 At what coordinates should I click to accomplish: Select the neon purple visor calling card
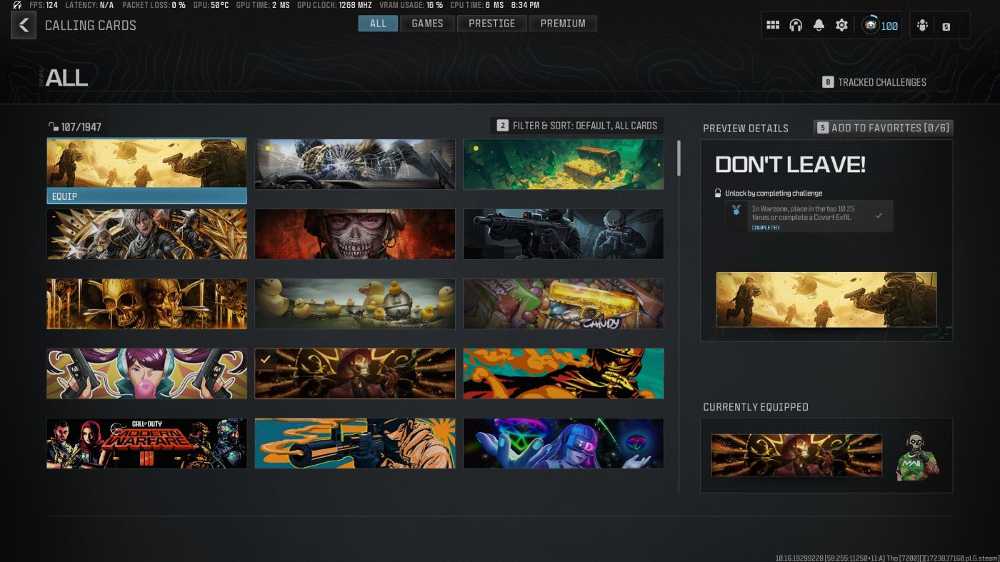[x=564, y=443]
